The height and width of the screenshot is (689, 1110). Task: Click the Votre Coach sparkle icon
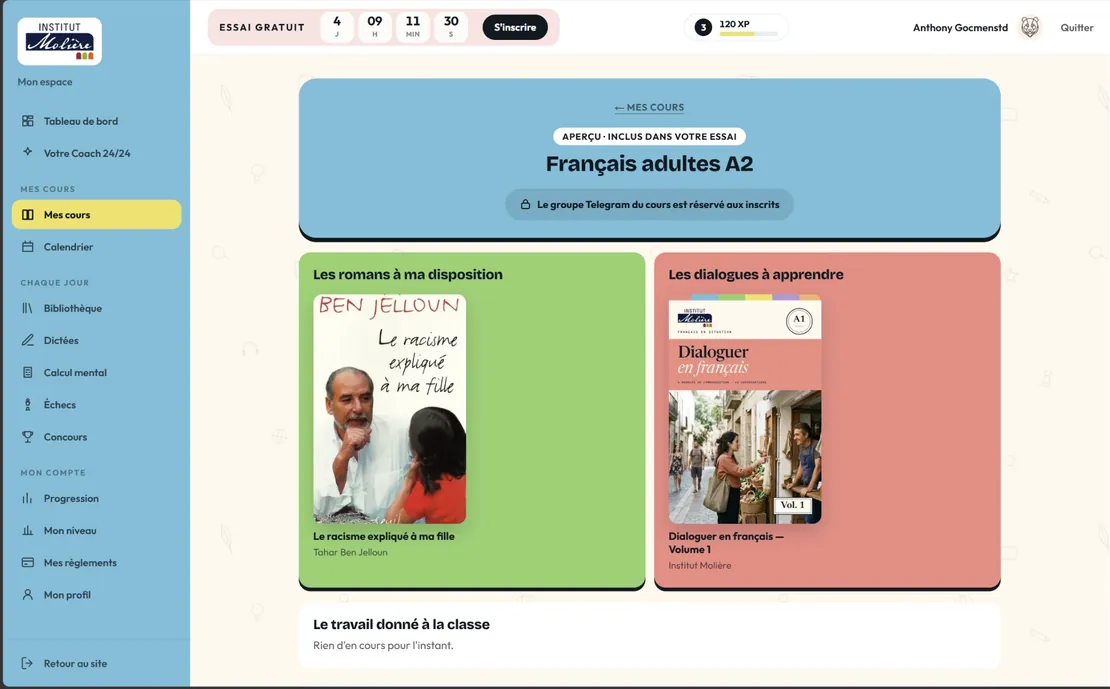pyautogui.click(x=28, y=152)
